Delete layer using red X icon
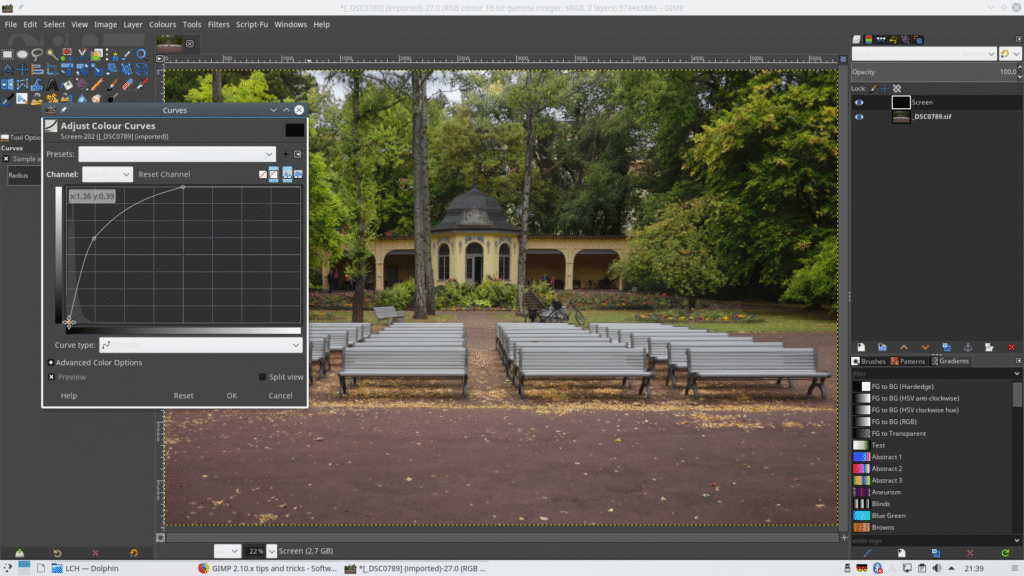The width and height of the screenshot is (1024, 576). [1012, 347]
